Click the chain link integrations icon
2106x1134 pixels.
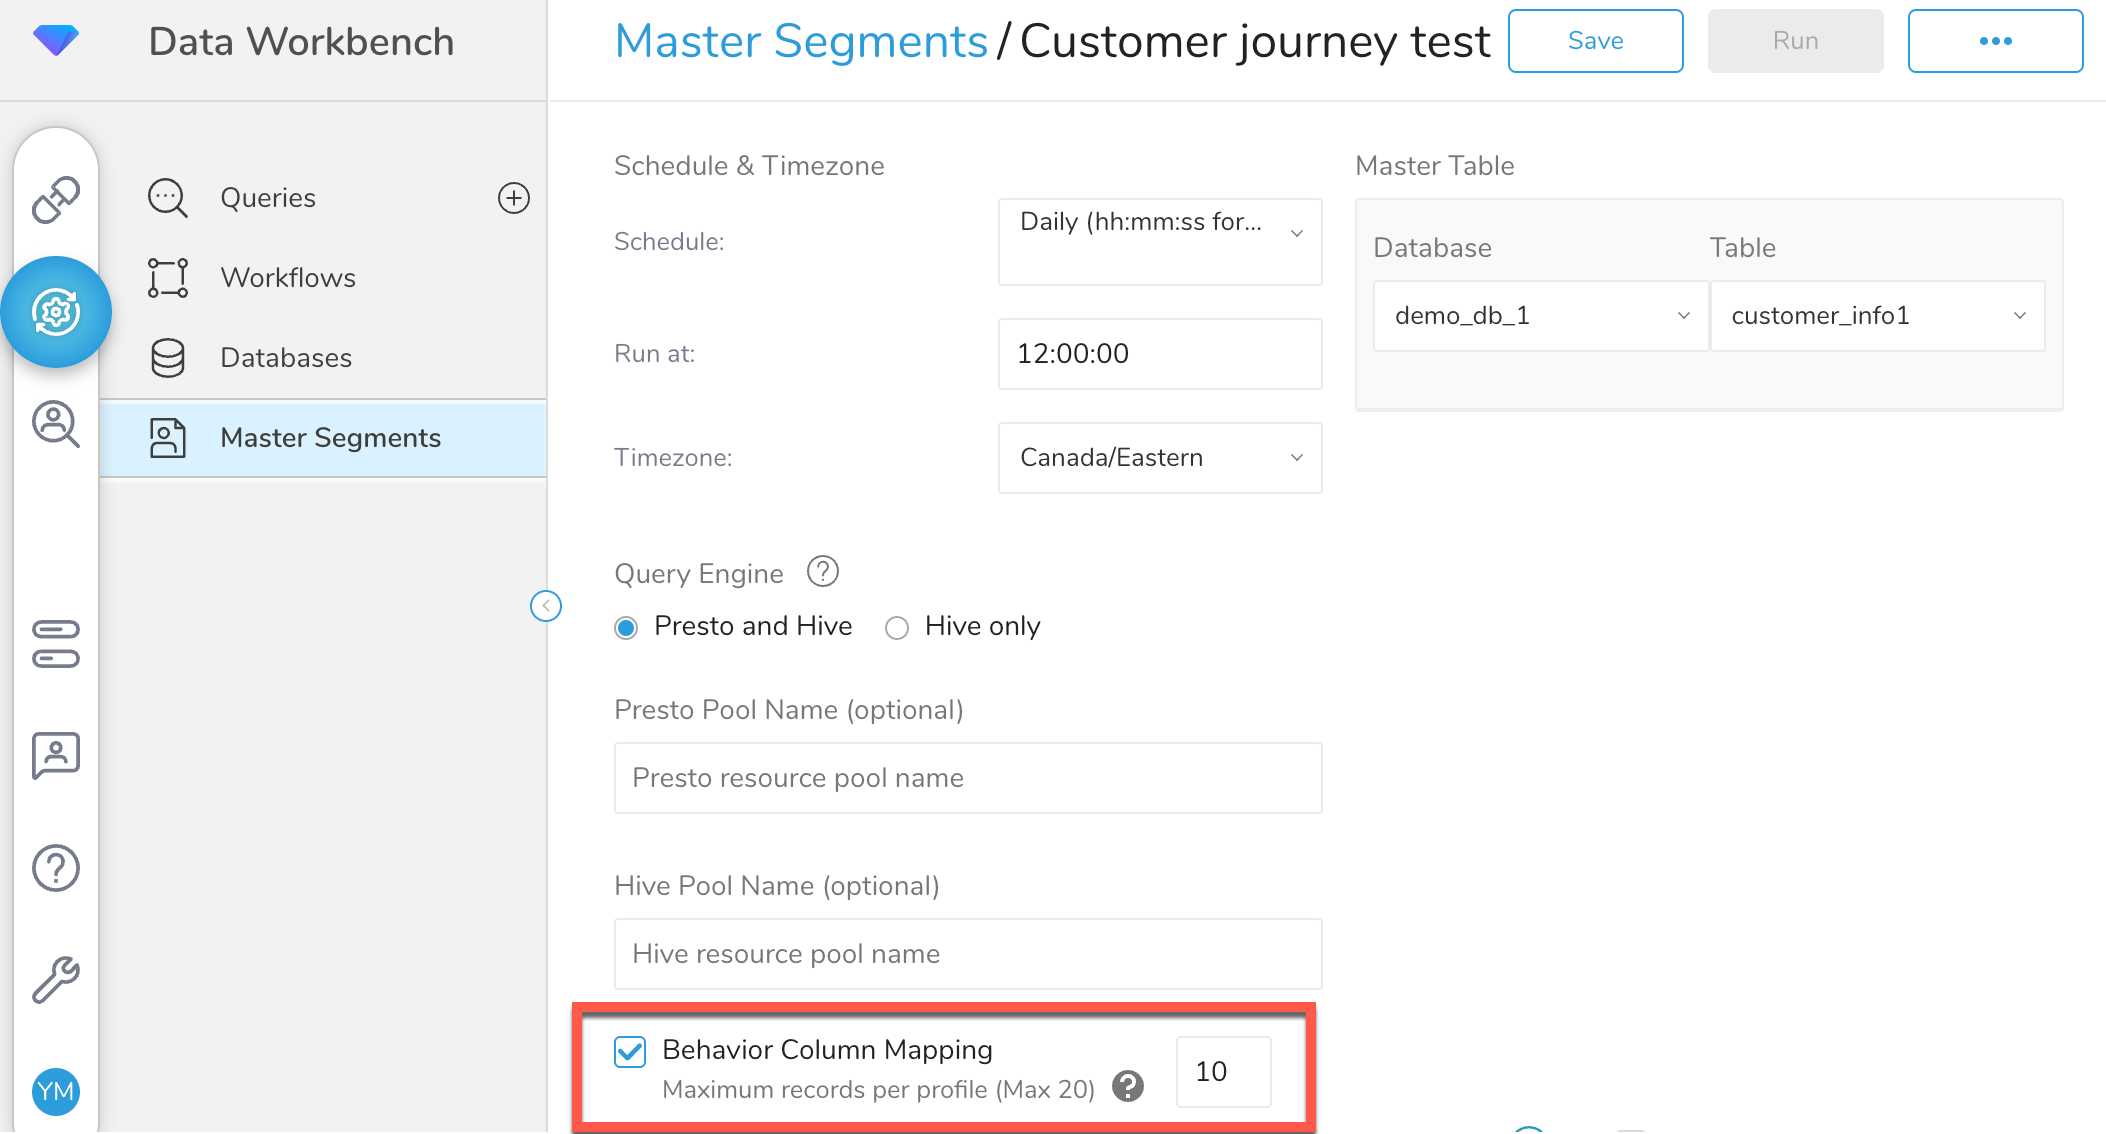56,199
